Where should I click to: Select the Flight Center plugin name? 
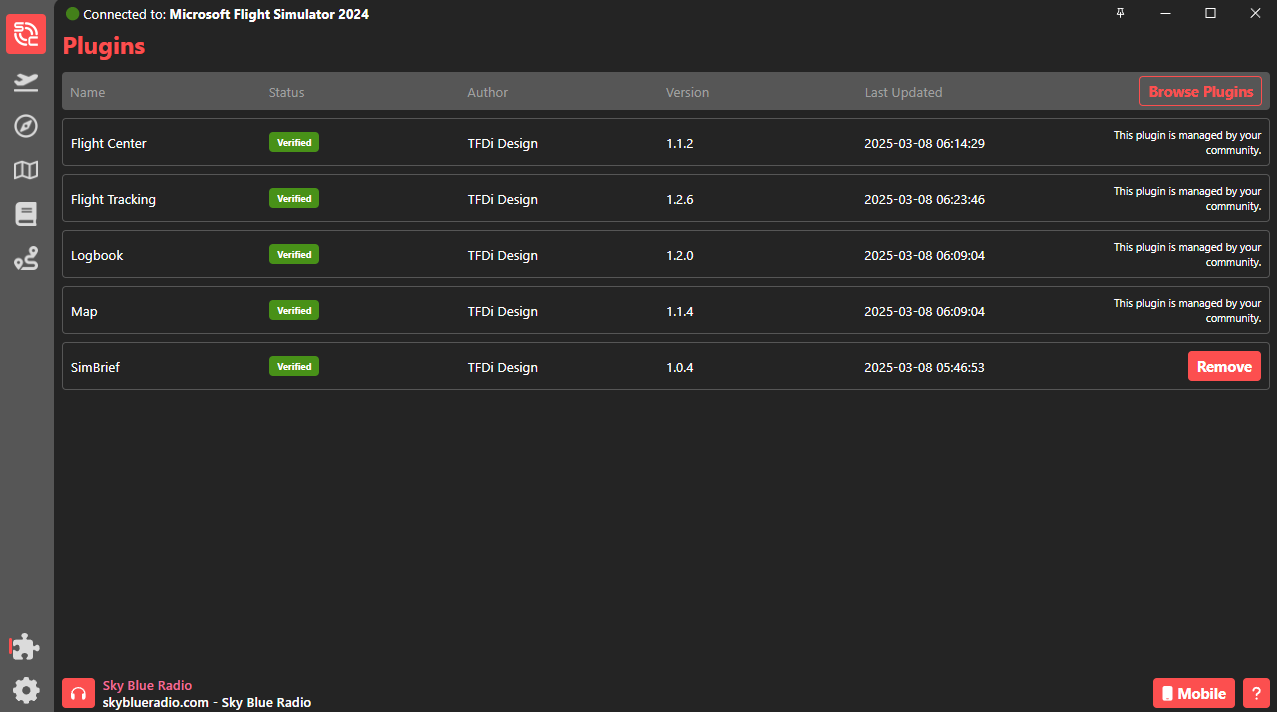click(x=109, y=143)
